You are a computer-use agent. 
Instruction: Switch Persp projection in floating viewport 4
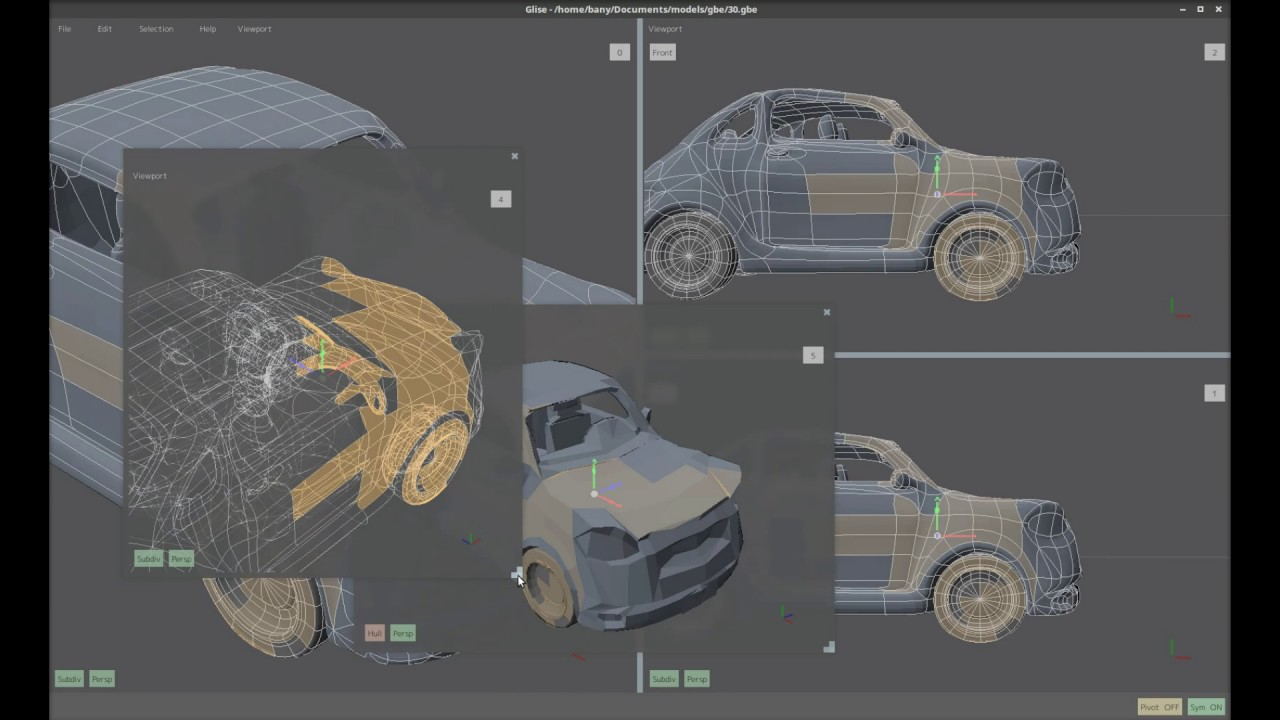point(181,559)
